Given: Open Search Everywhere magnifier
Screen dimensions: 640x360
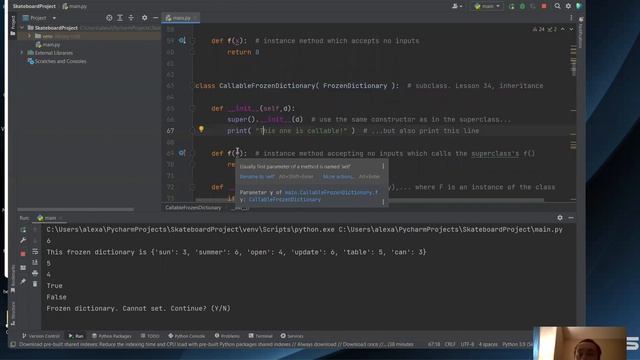Looking at the screenshot, I should 558,6.
